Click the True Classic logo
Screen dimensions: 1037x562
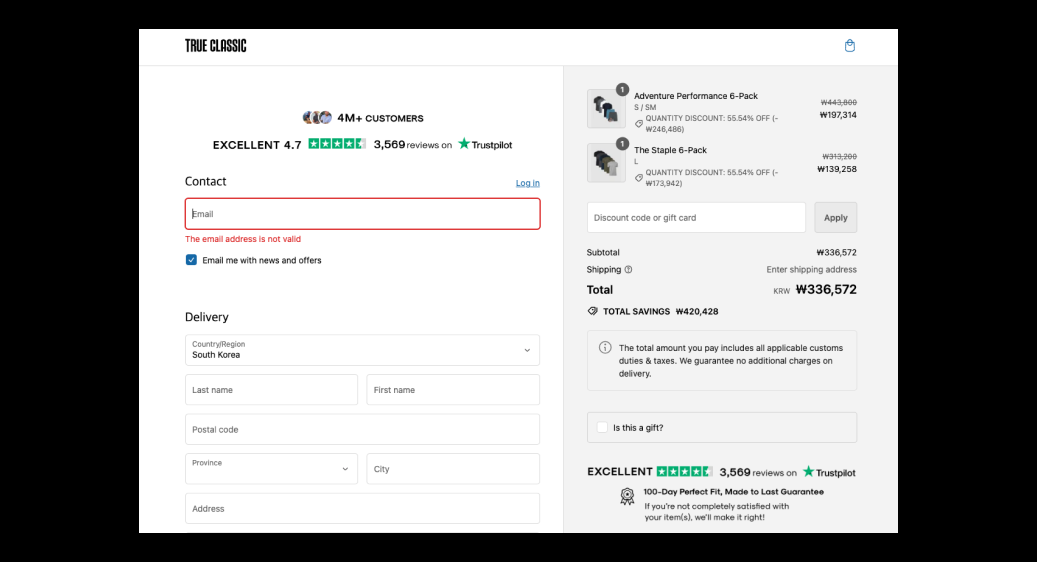216,46
